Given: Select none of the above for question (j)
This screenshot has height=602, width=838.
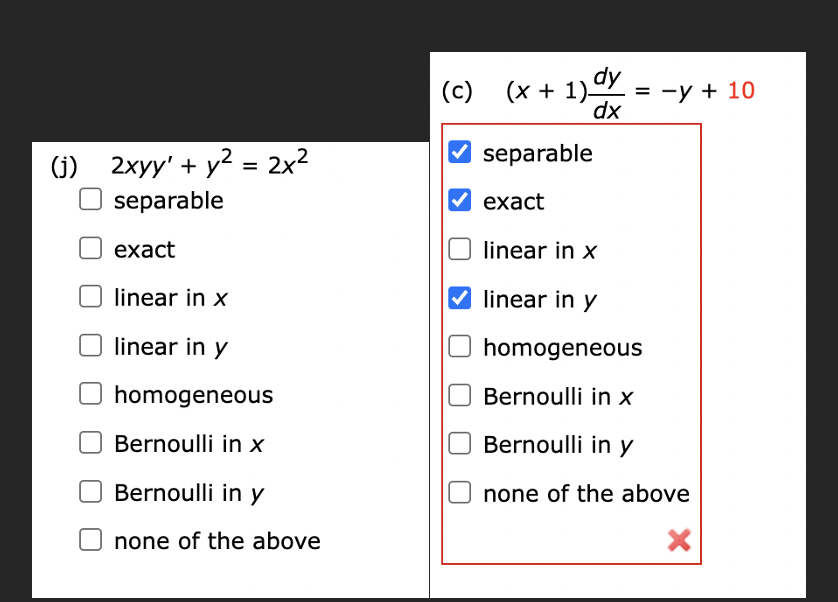Looking at the screenshot, I should click(90, 540).
